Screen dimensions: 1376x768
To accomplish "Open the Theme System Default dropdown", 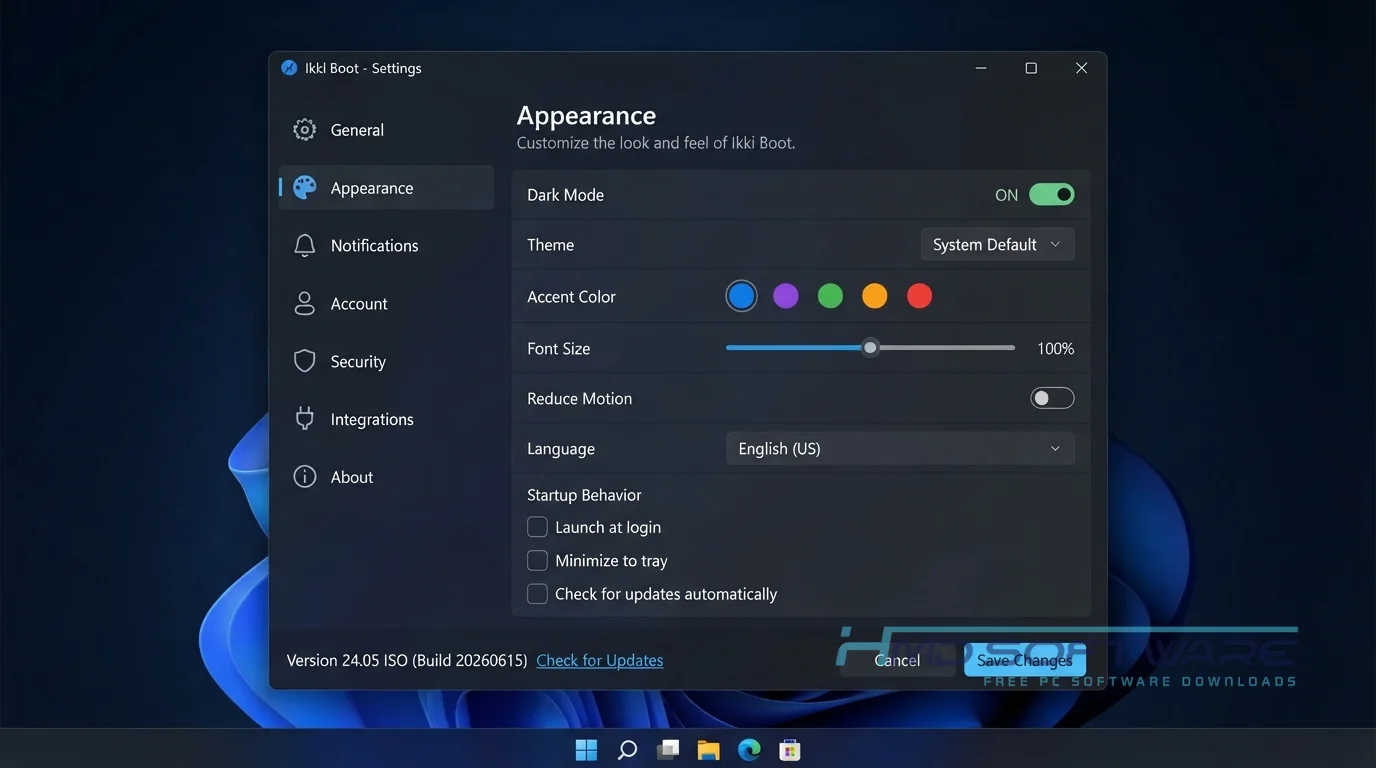I will pyautogui.click(x=997, y=244).
